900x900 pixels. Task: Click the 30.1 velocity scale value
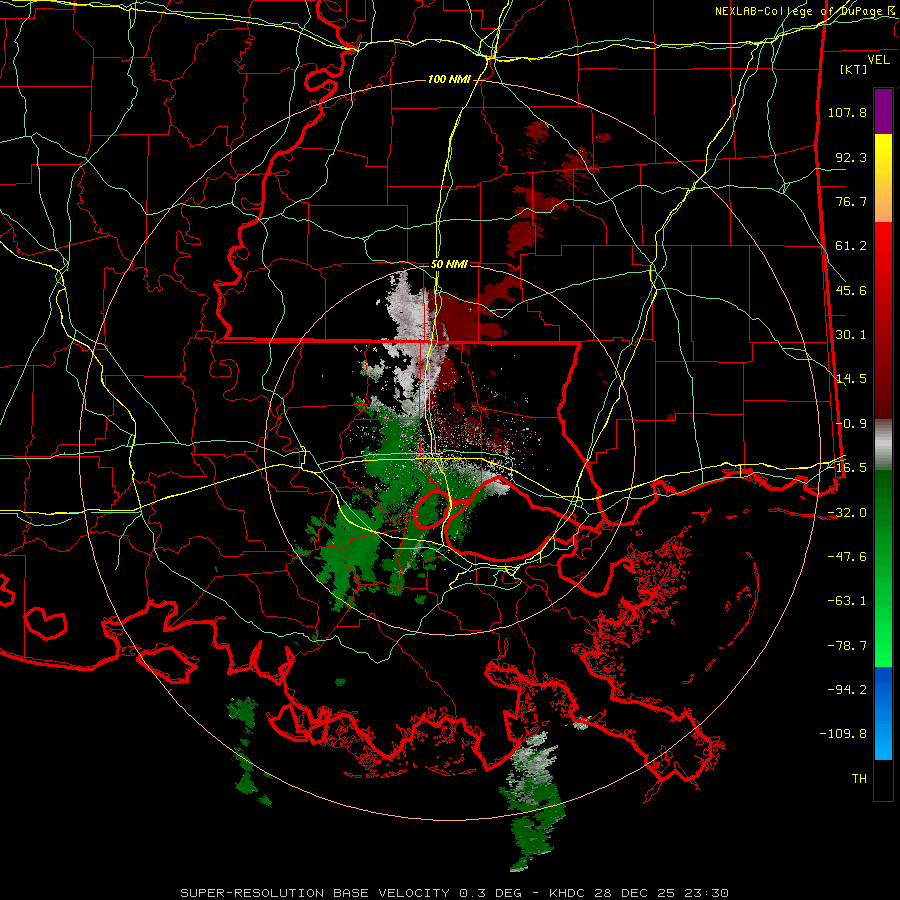pos(851,335)
